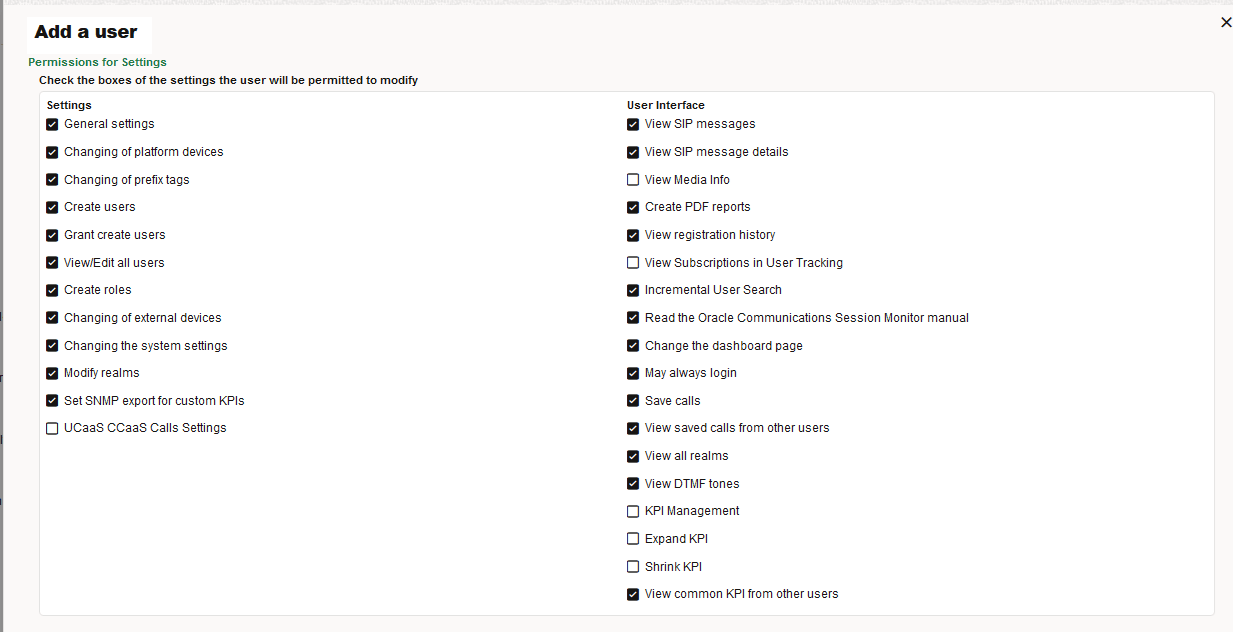Viewport: 1233px width, 632px height.
Task: Uncheck the Create users permission
Action: (52, 207)
